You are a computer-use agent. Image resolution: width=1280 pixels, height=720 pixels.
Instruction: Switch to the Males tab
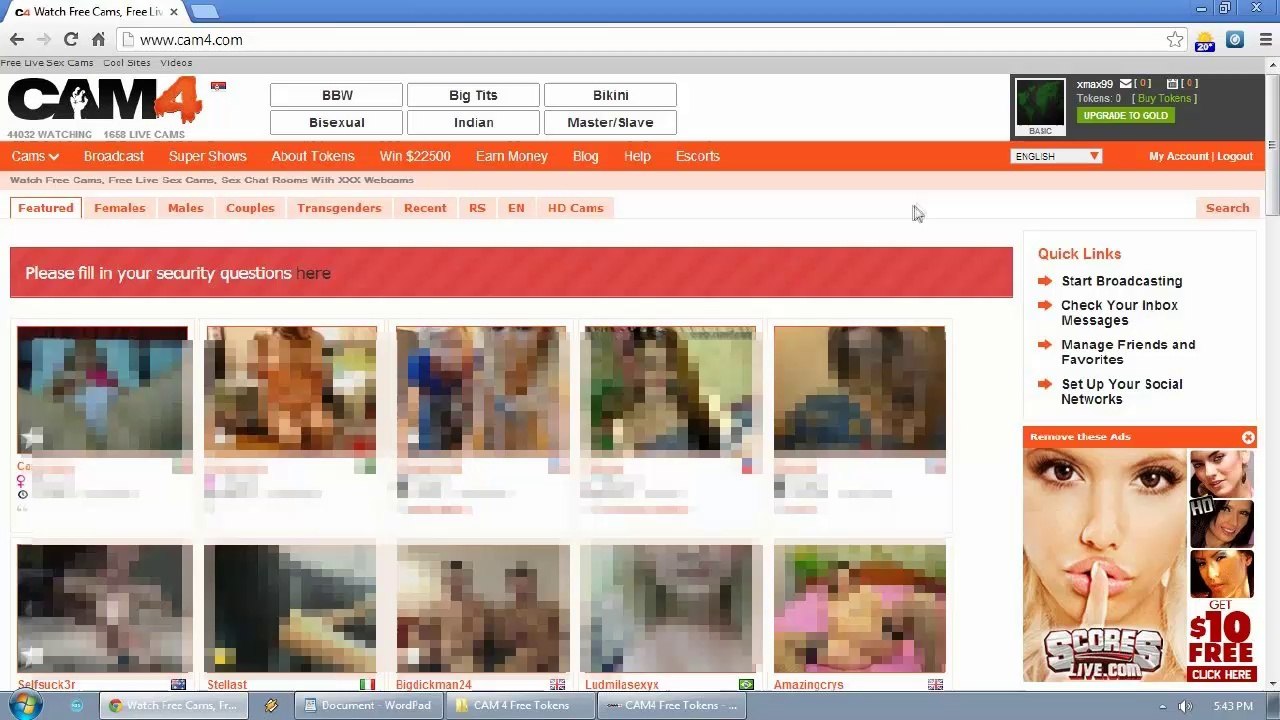pyautogui.click(x=186, y=208)
